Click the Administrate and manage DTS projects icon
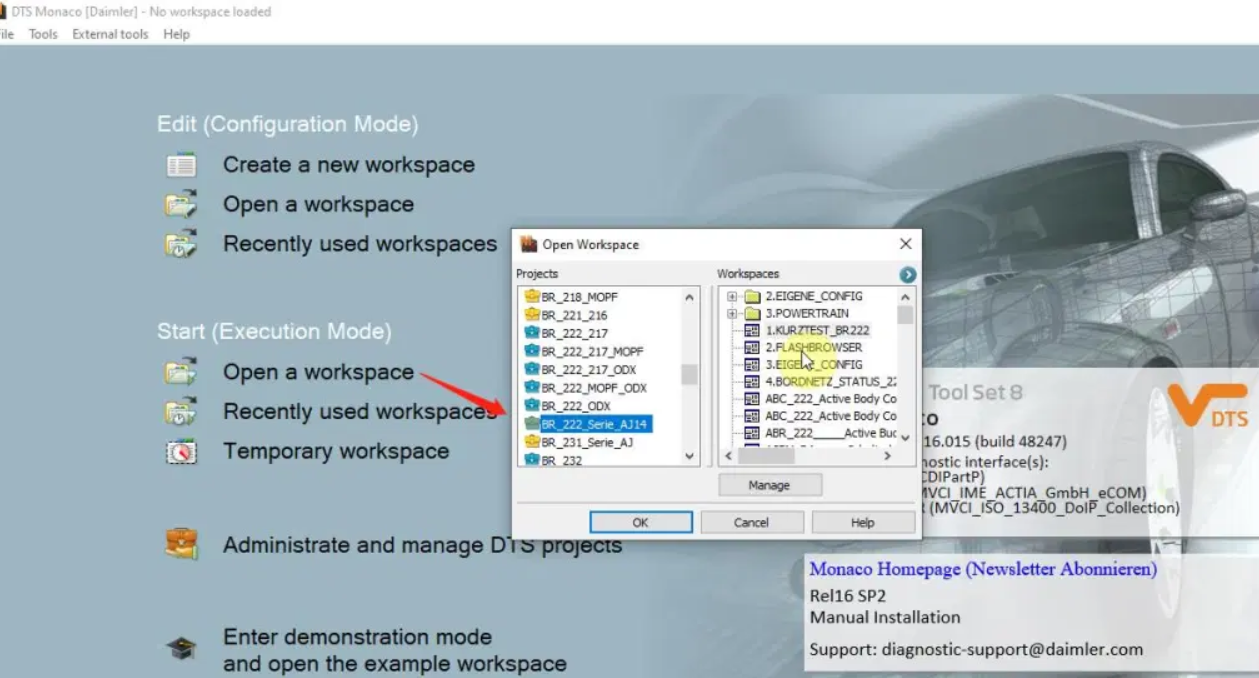The height and width of the screenshot is (678, 1259). (x=181, y=545)
